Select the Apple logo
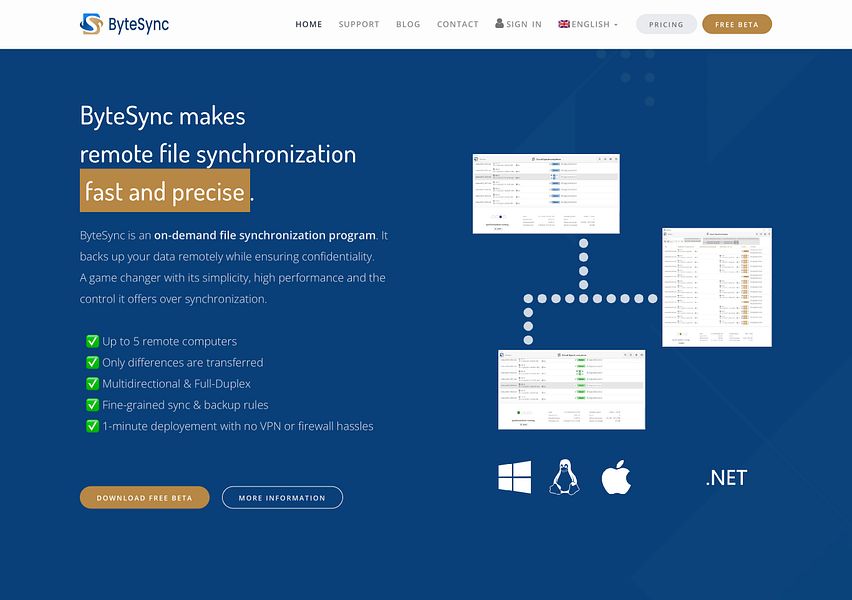Viewport: 852px width, 600px height. (617, 476)
